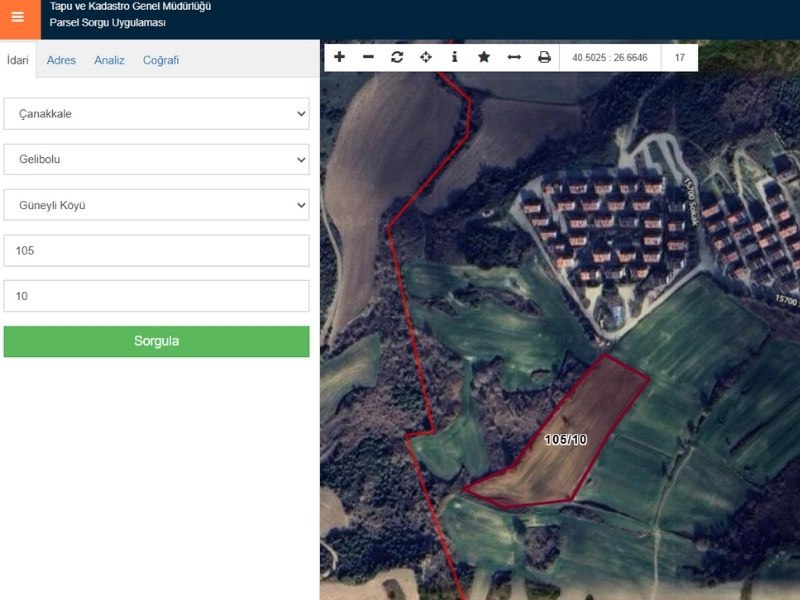
Task: Open the Gelibolu district dropdown
Action: point(155,159)
